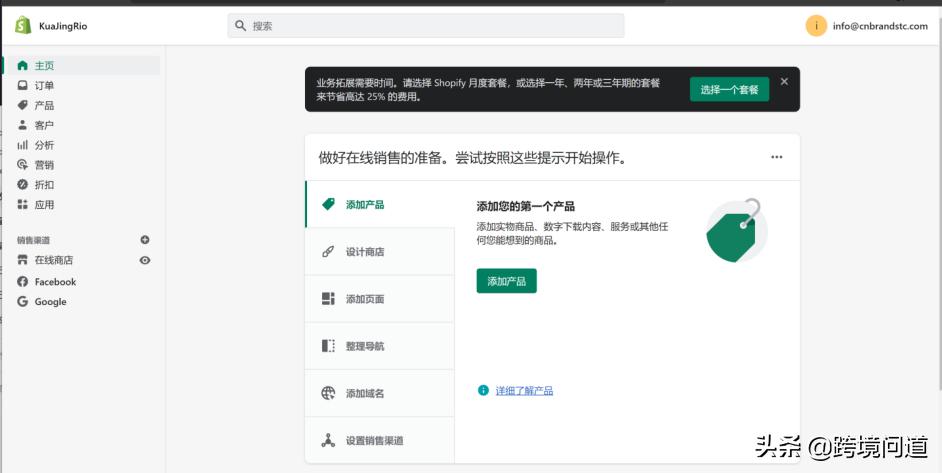
Task: Go to 折扣 in the sidebar
Action: coord(44,185)
